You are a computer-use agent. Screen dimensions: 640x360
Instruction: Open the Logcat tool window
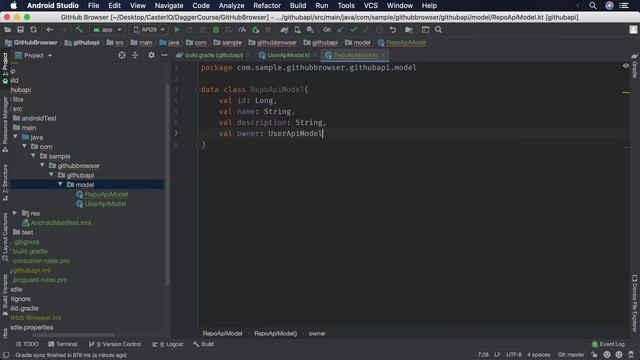[168, 344]
